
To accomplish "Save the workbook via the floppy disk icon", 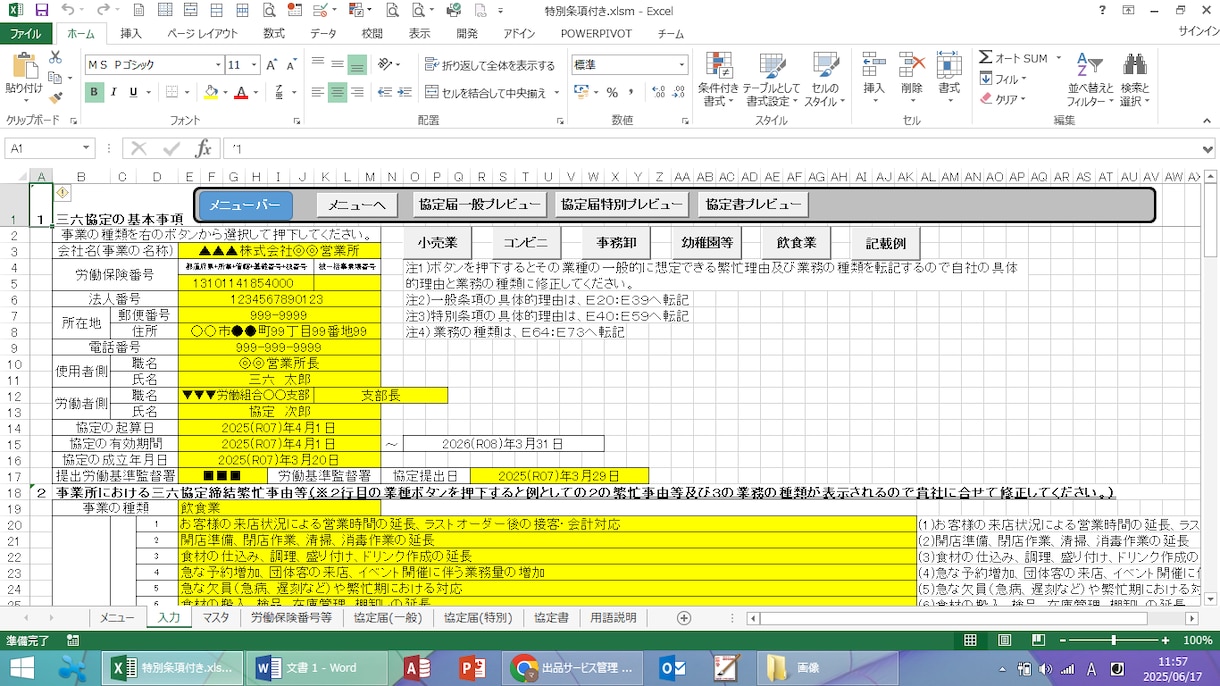I will [x=41, y=10].
